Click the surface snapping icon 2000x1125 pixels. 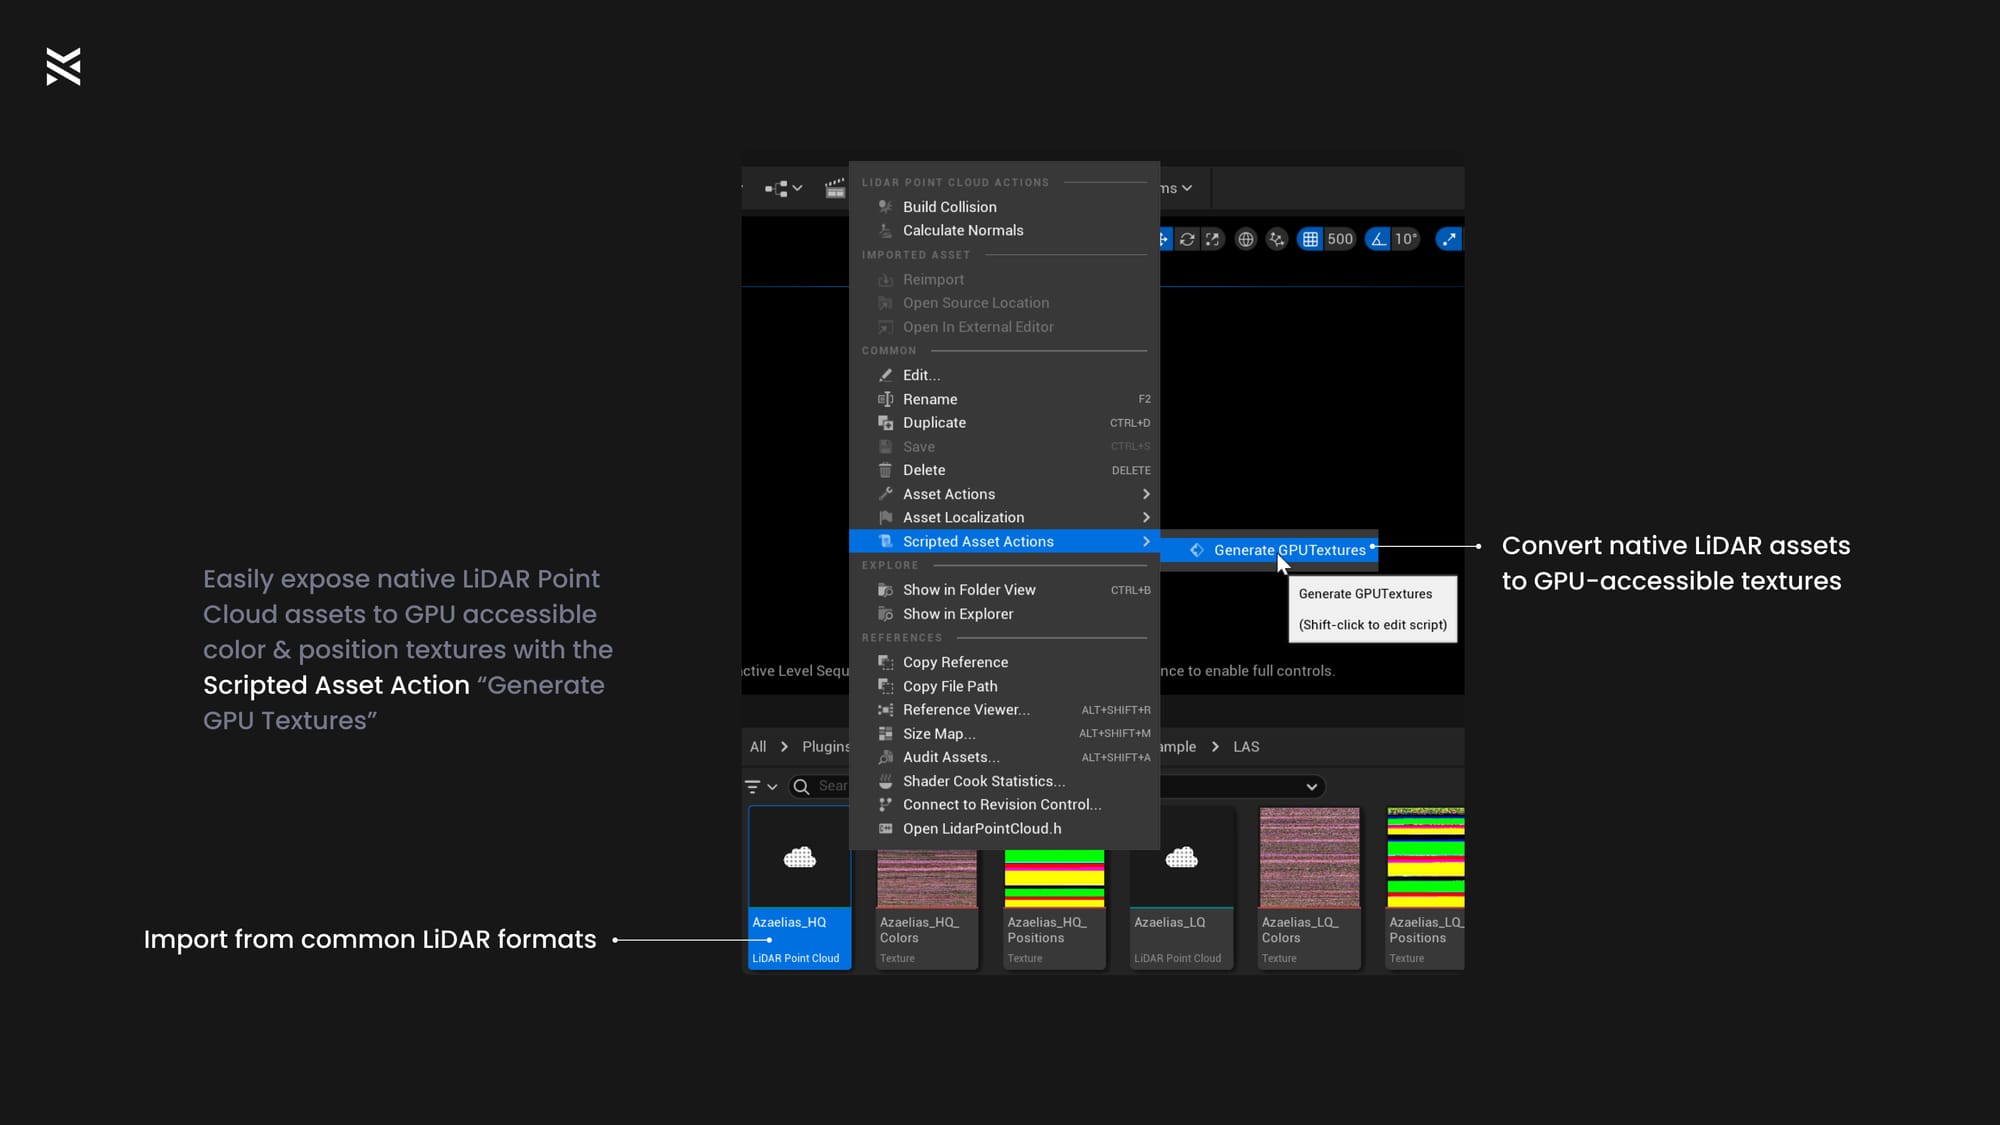1276,239
